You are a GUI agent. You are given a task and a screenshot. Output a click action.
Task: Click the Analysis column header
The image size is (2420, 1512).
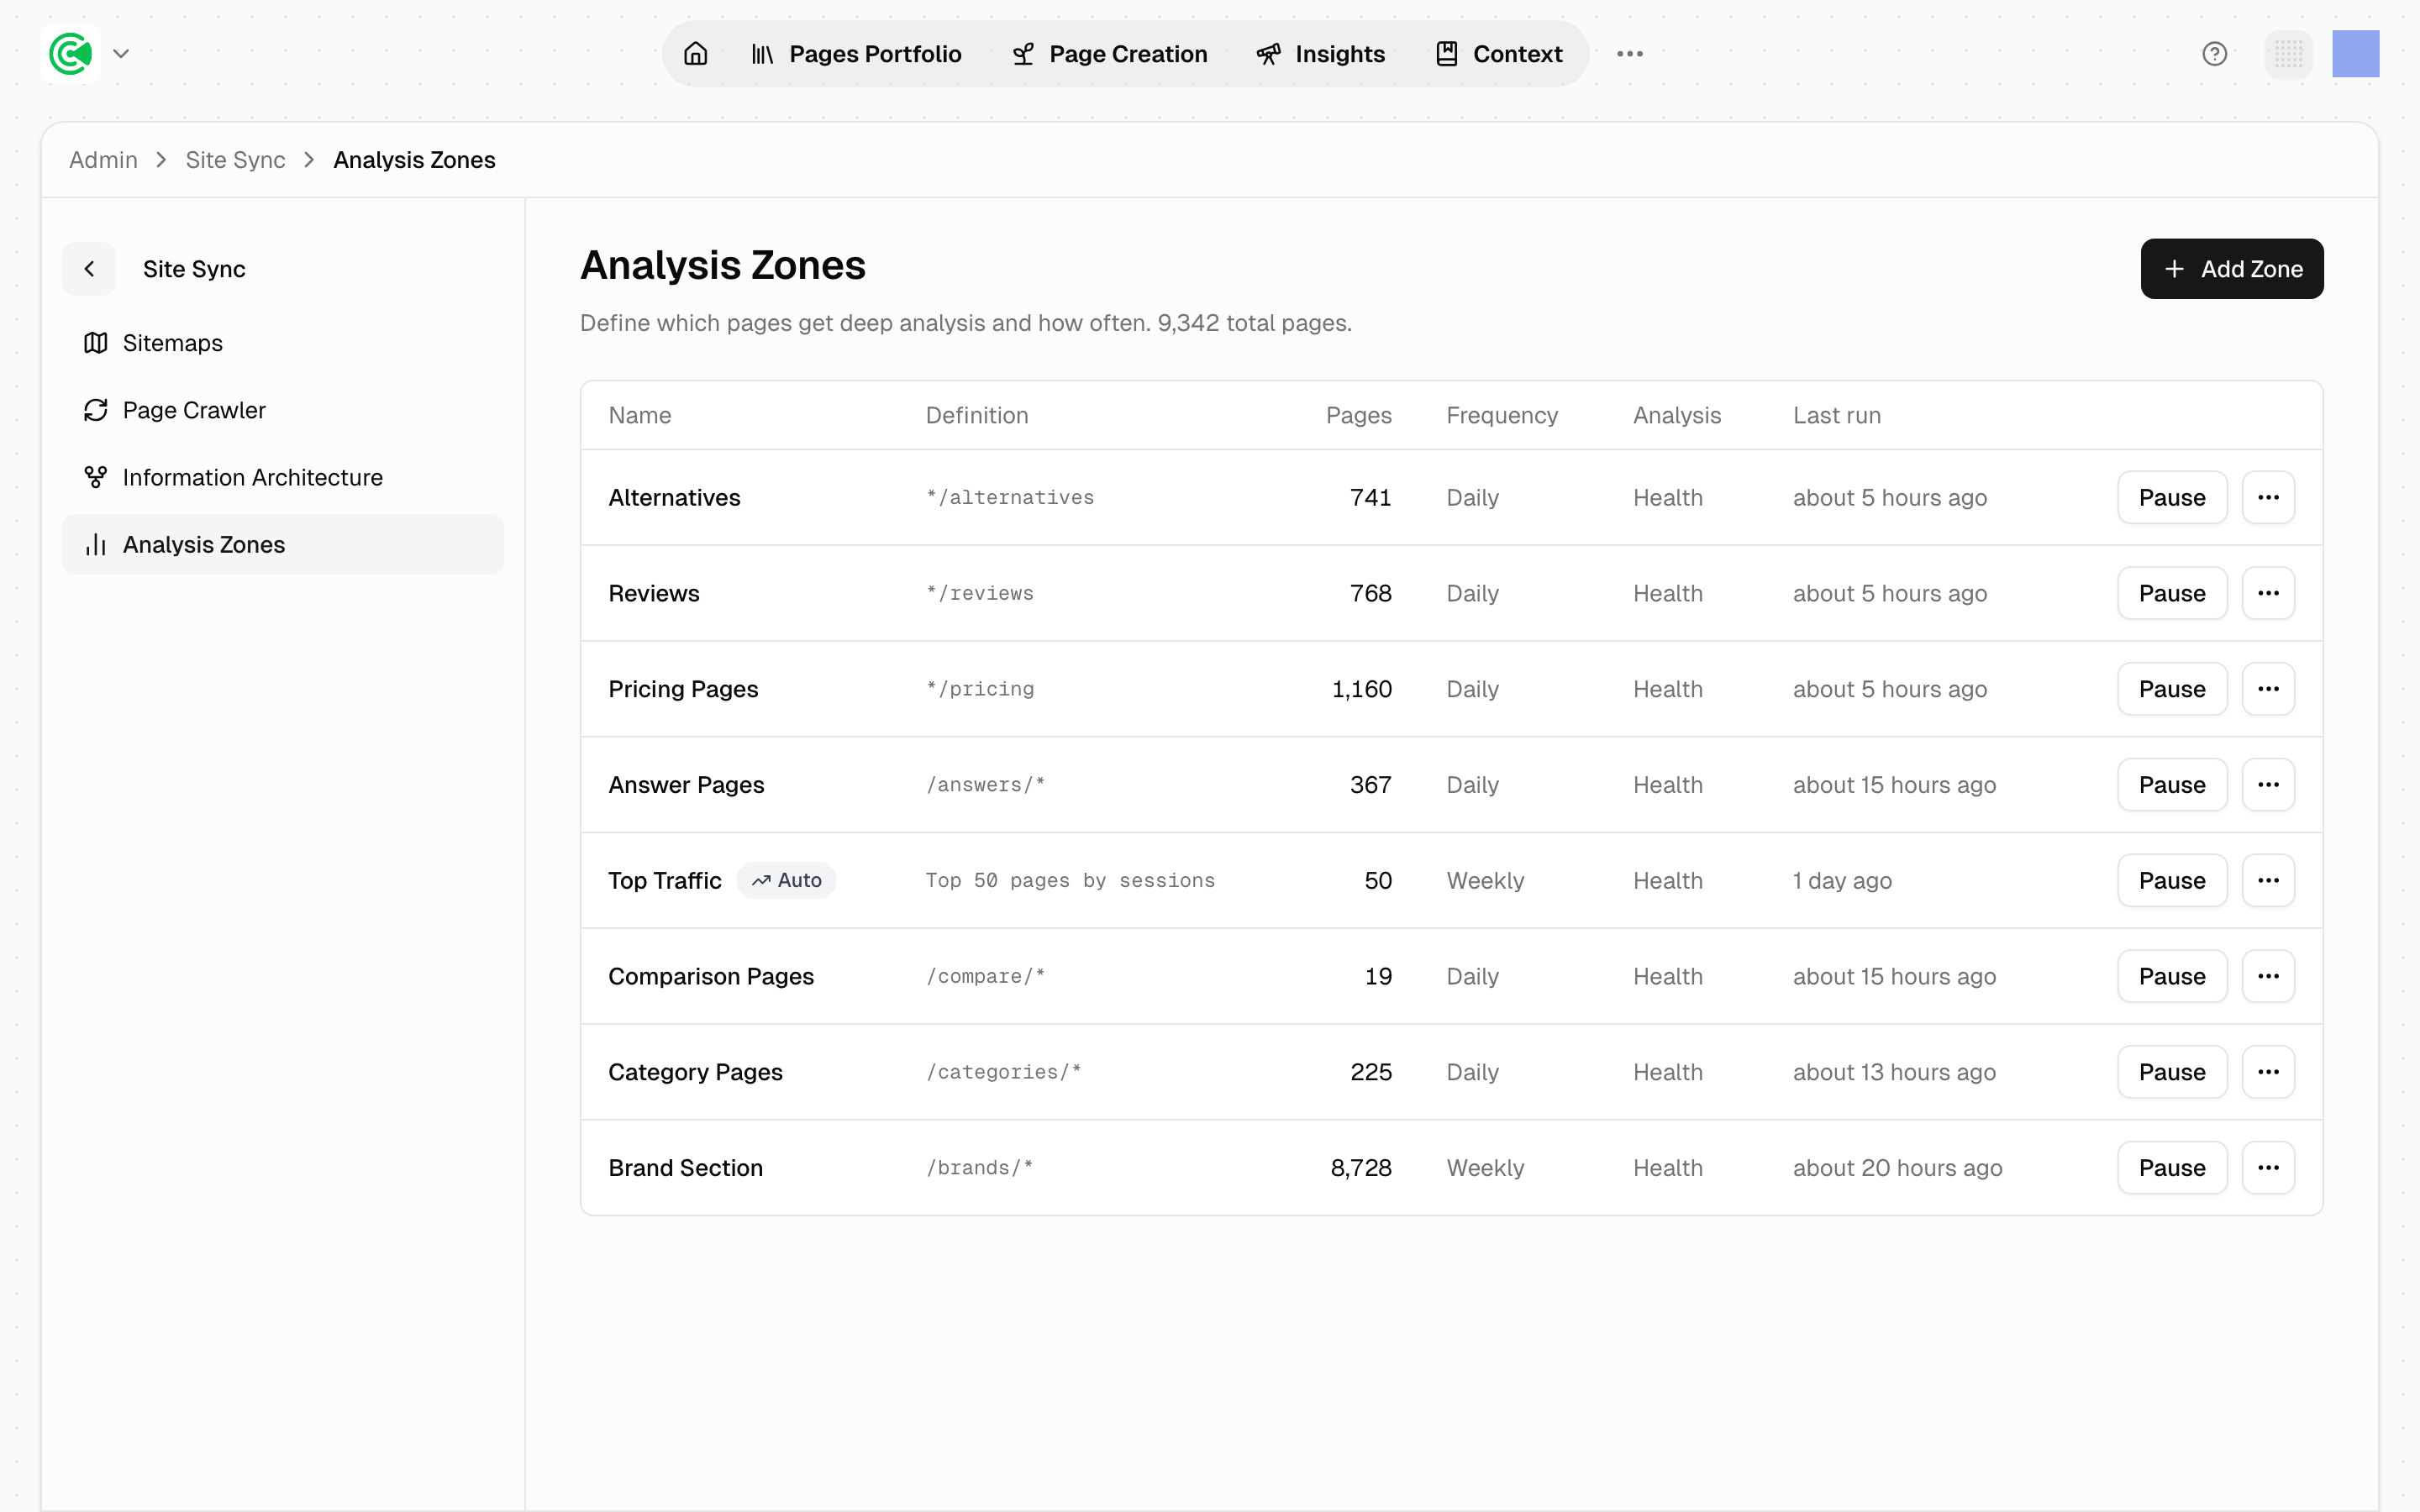[x=1677, y=415]
